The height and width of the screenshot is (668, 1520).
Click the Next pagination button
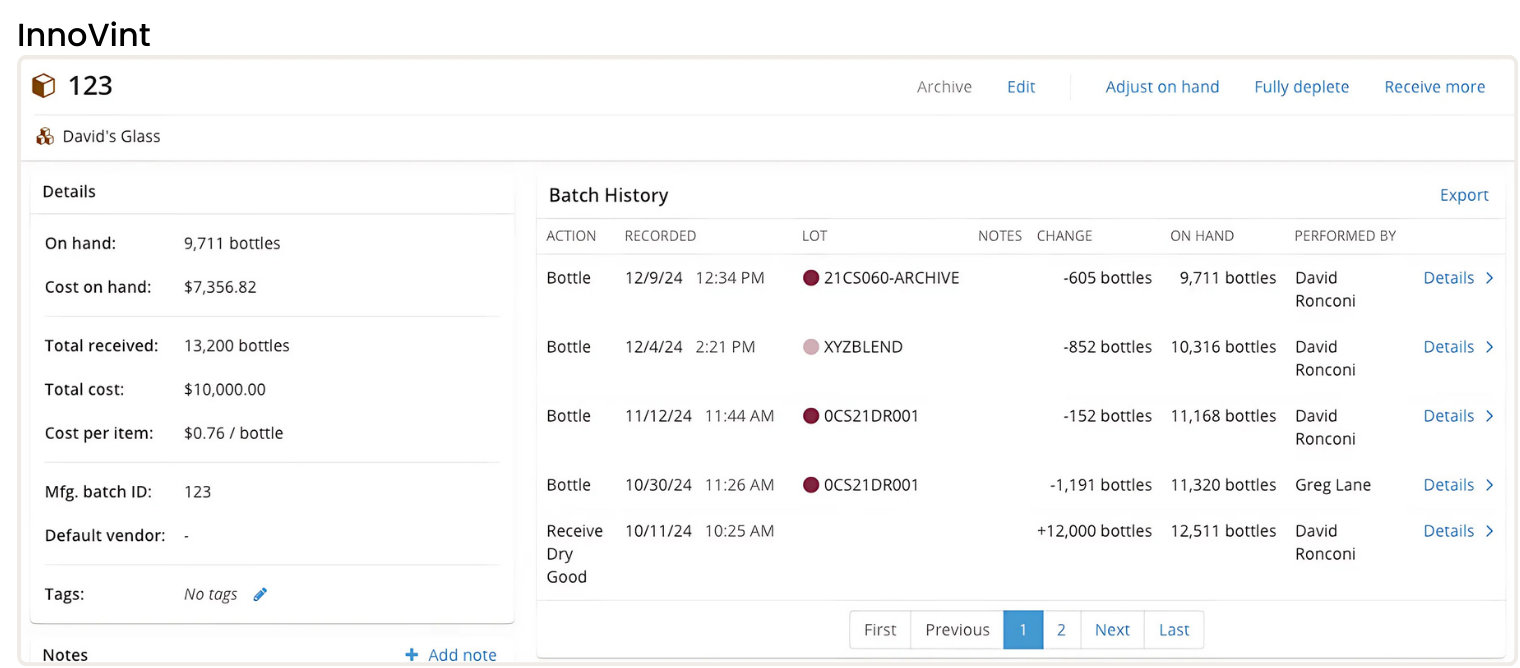pos(1112,630)
